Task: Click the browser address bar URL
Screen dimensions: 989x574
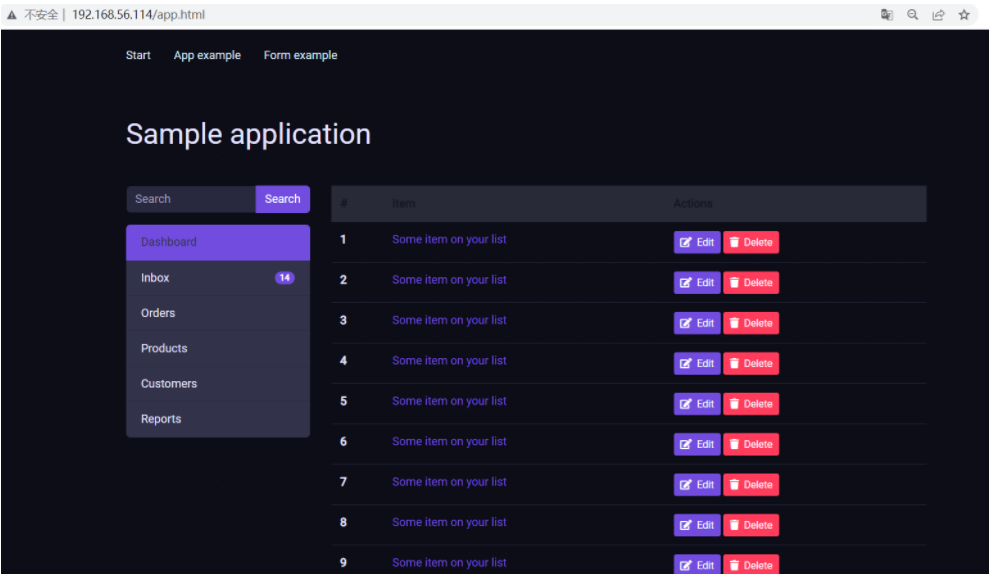Action: tap(138, 15)
